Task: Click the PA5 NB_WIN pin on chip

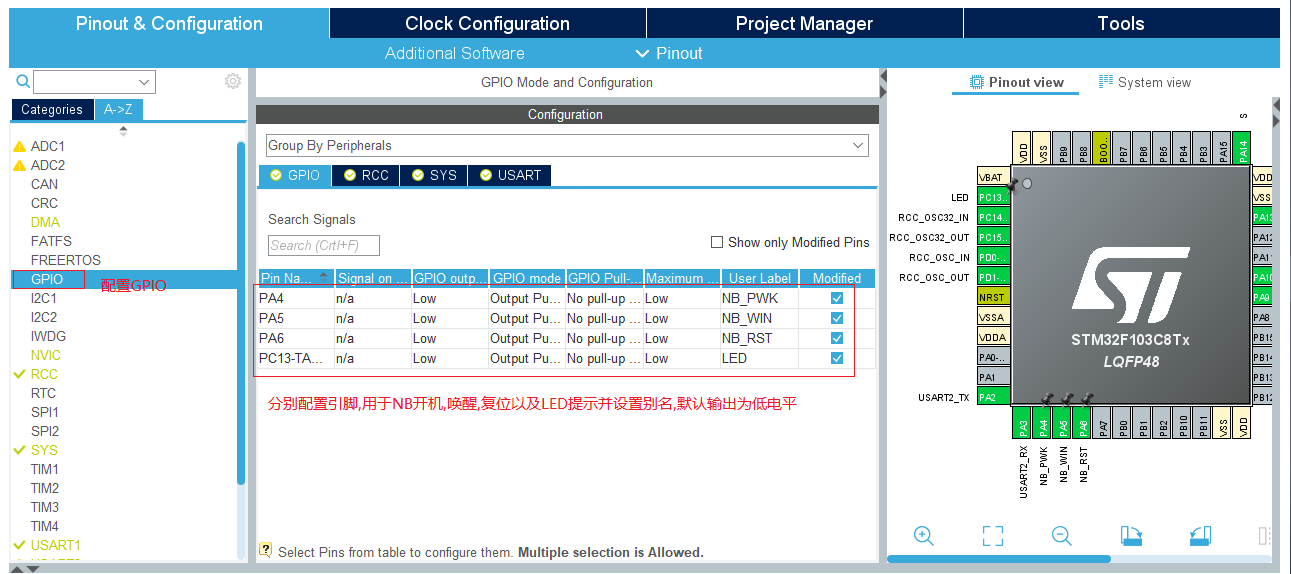Action: click(1063, 424)
